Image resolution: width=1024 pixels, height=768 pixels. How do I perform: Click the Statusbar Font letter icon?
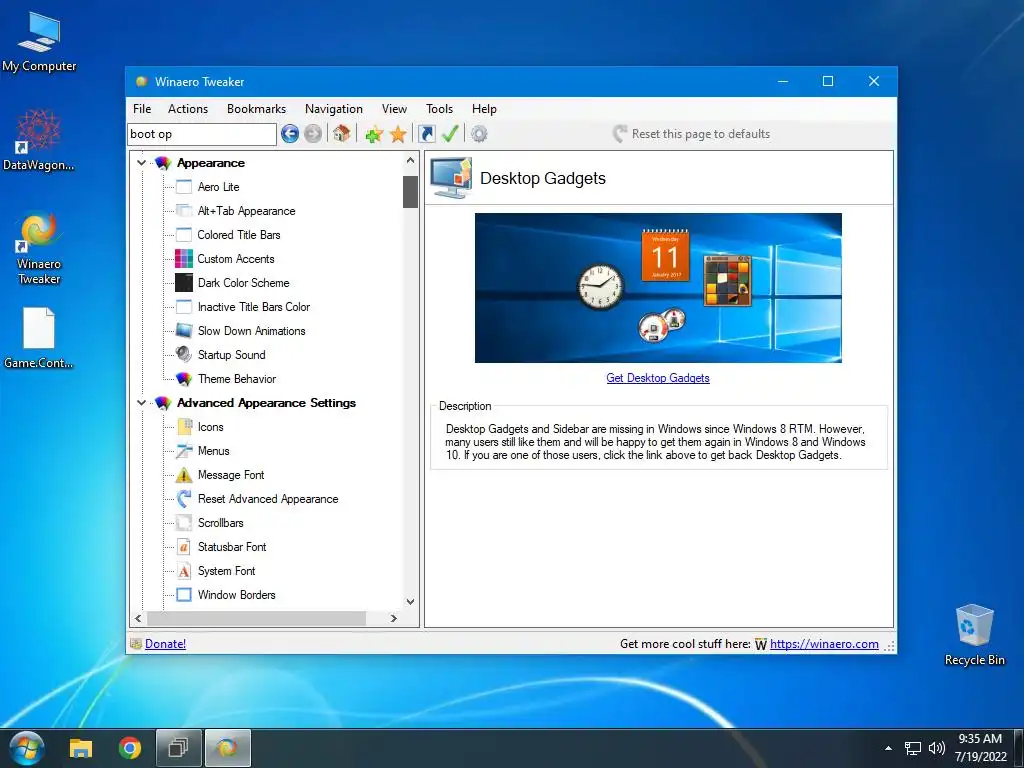point(184,547)
